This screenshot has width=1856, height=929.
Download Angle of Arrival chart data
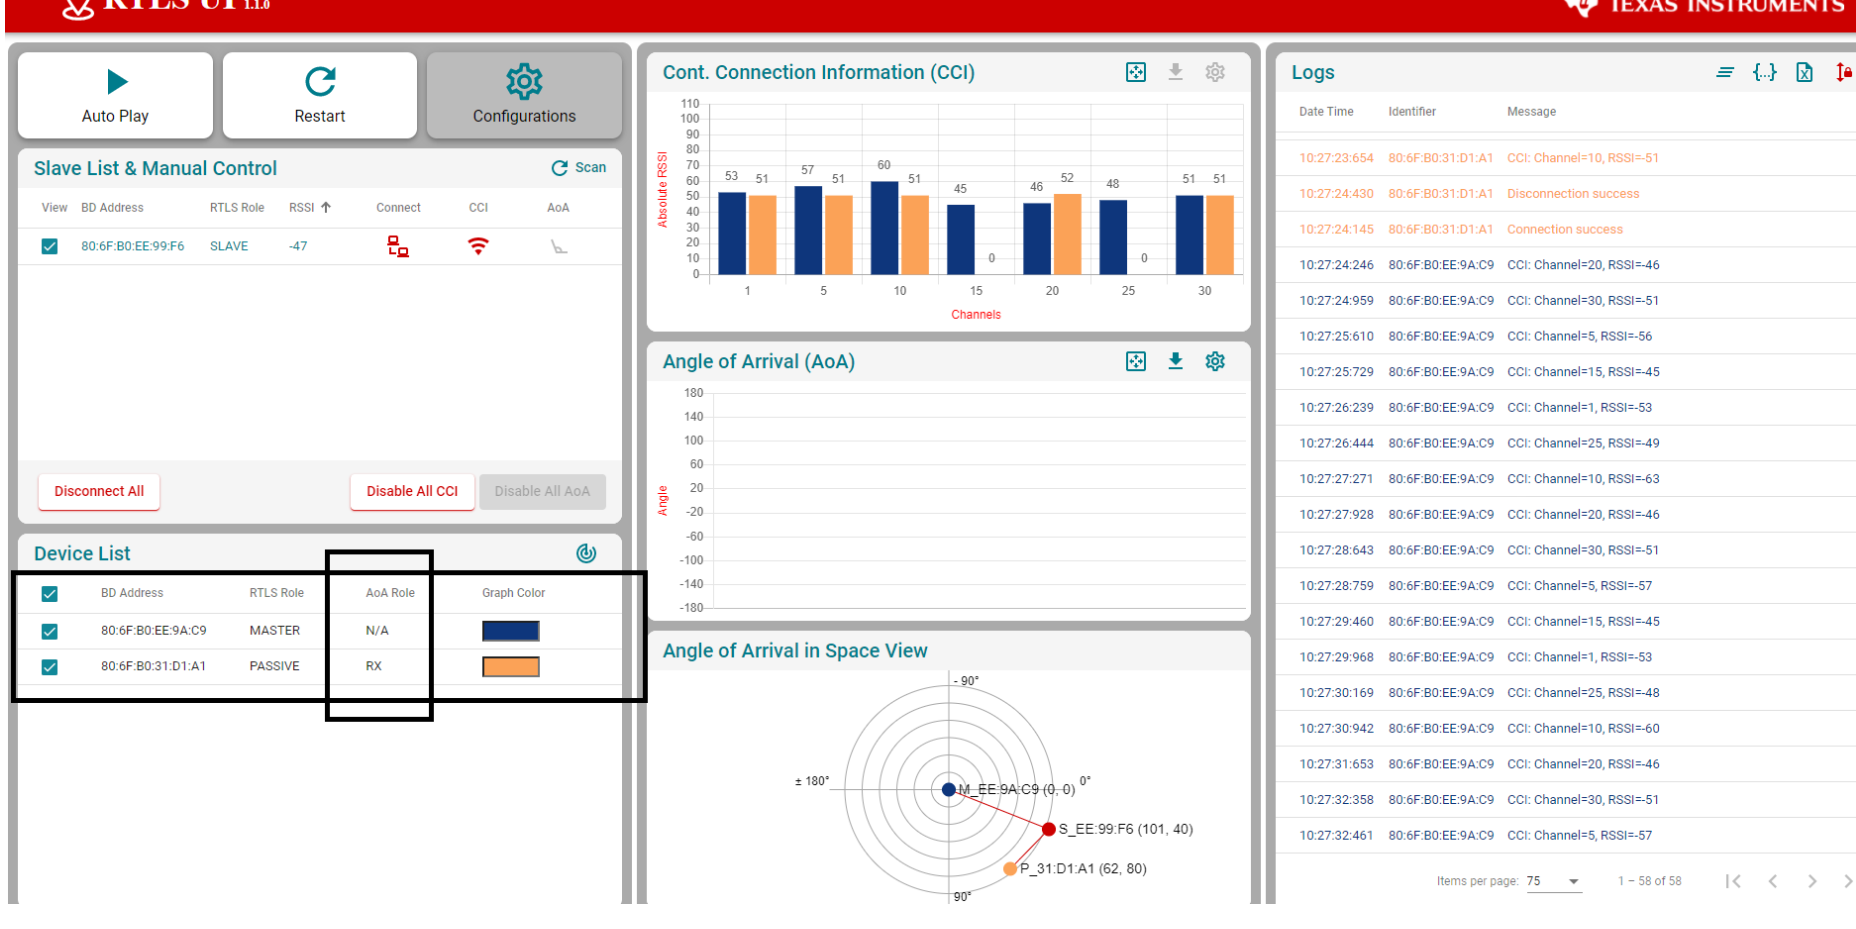coord(1176,361)
